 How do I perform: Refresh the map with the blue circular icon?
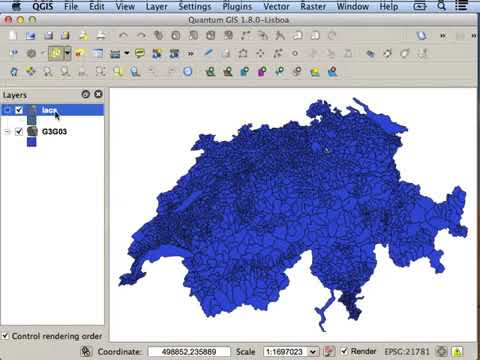[188, 71]
